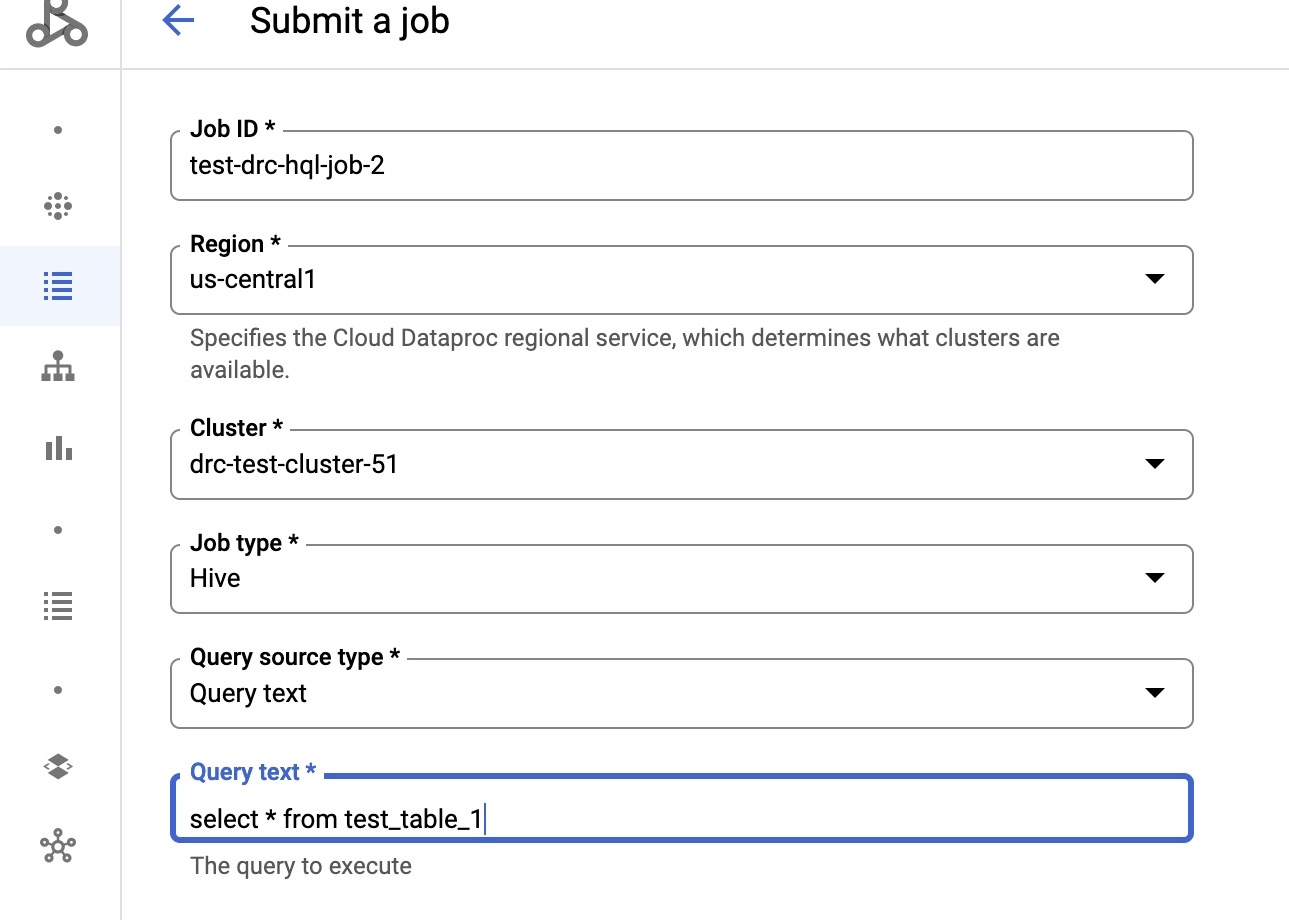Click the topmost dot separator in sidebar
1289x920 pixels.
point(58,130)
